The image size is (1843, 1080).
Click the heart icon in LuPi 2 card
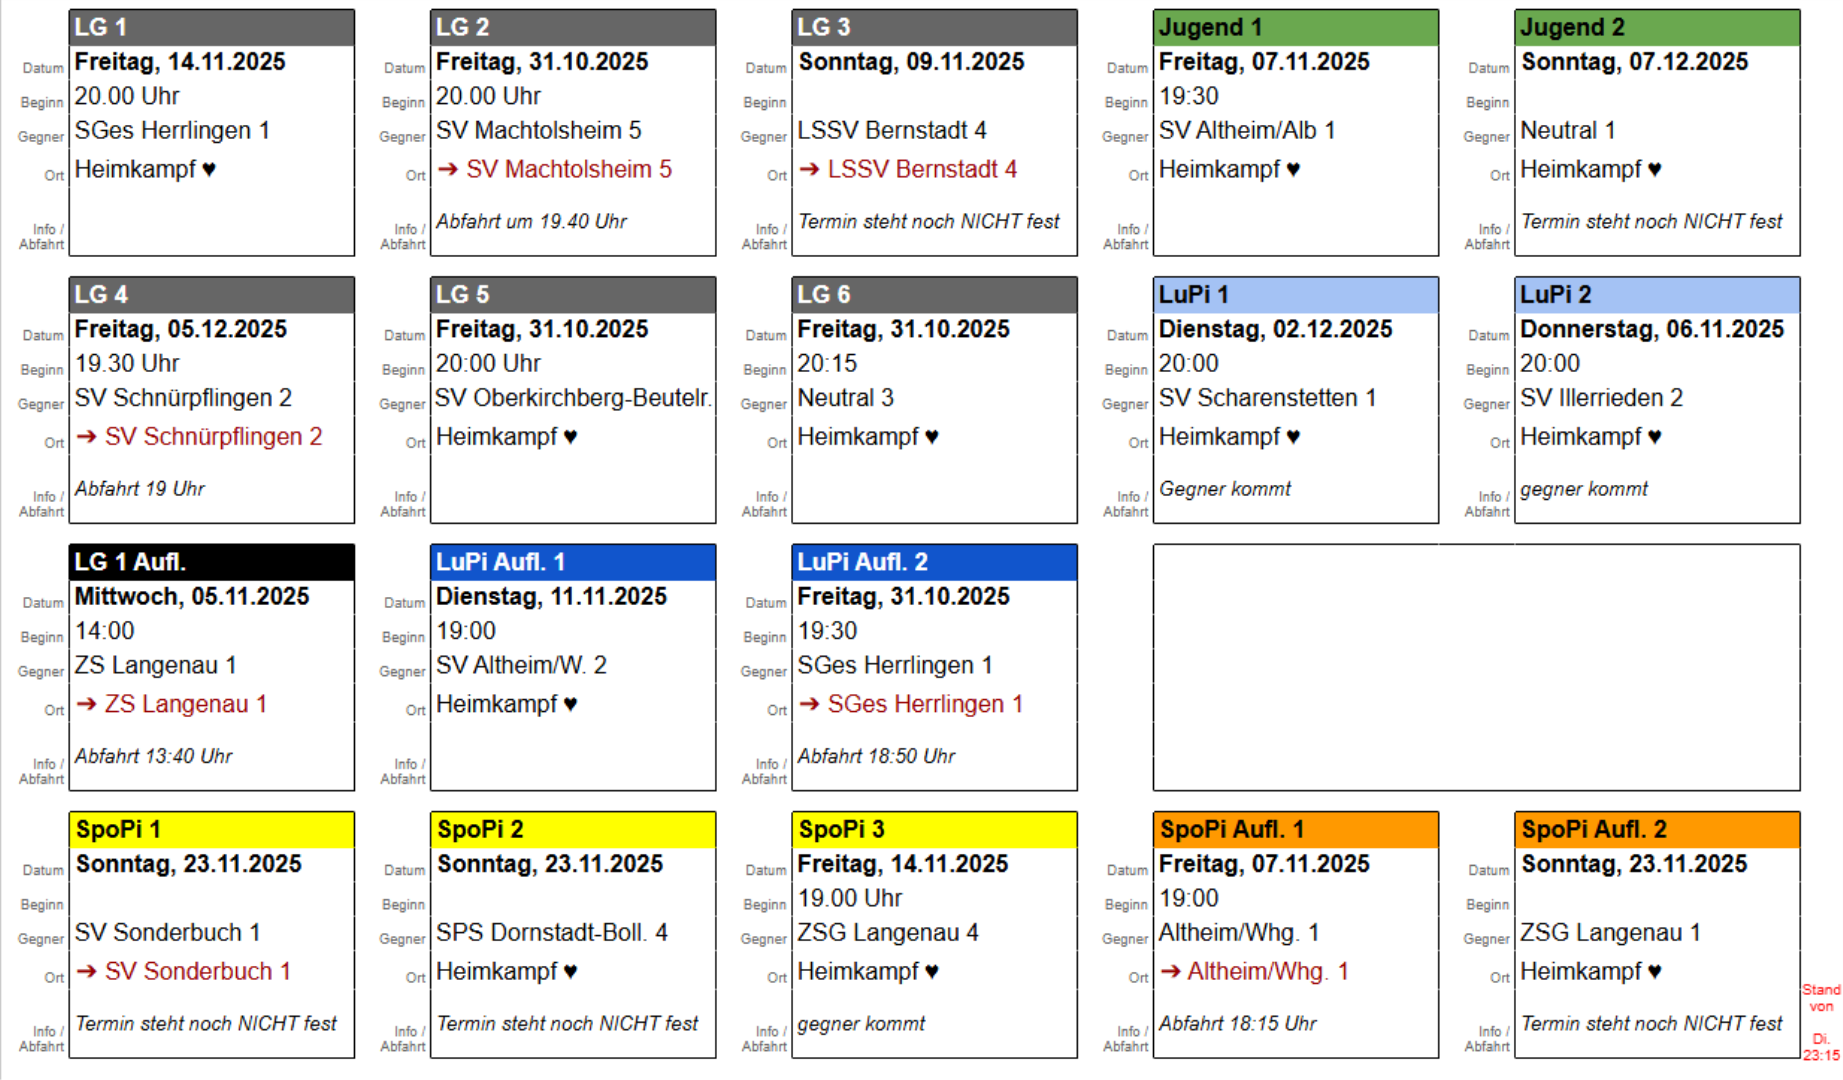1654,436
